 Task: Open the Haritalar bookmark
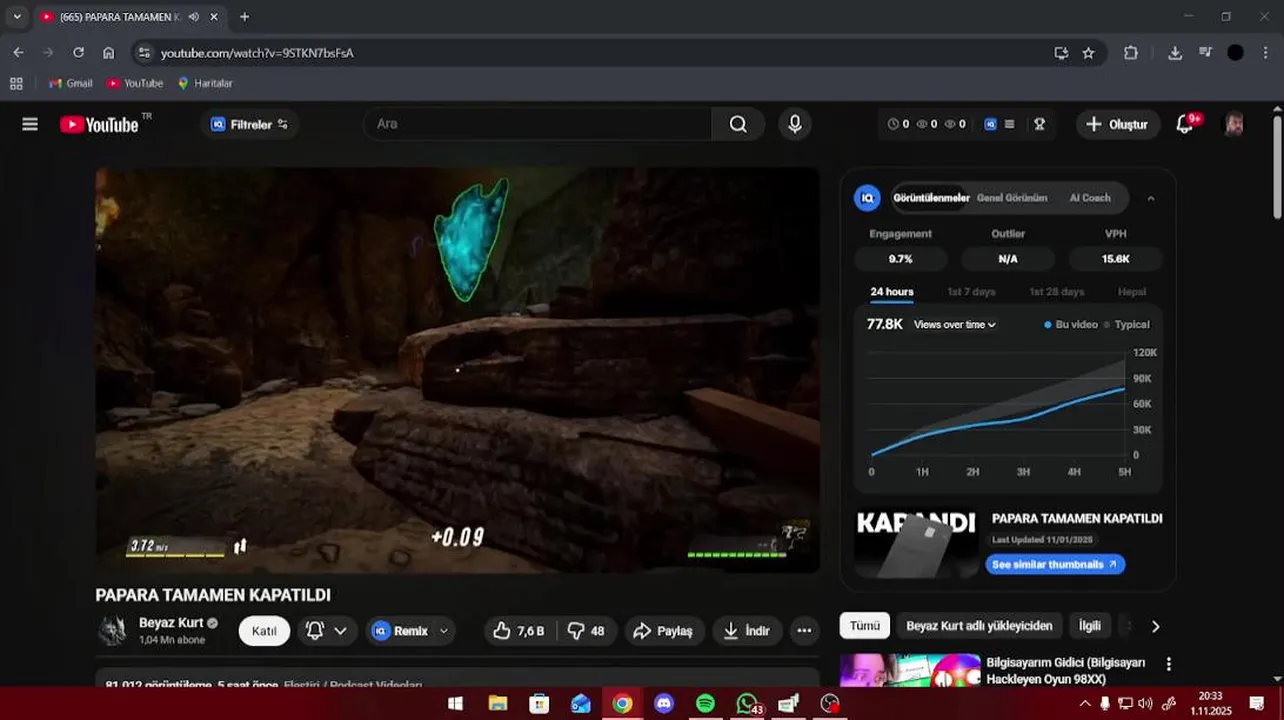[205, 83]
